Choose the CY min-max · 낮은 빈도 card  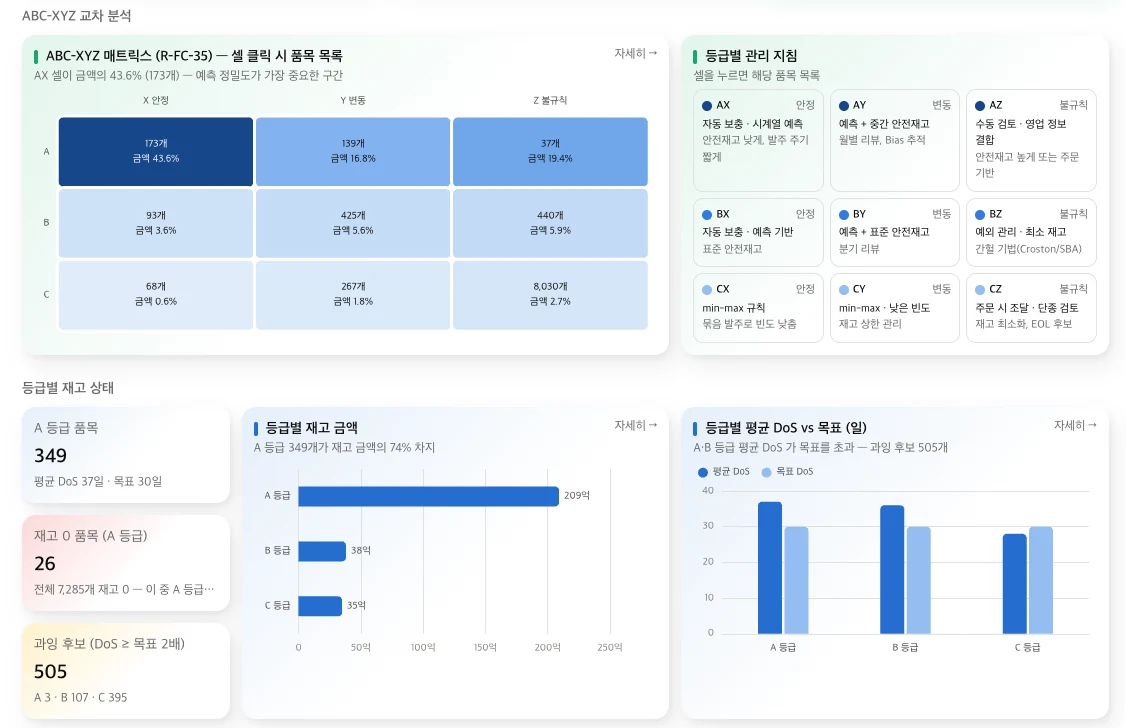895,307
